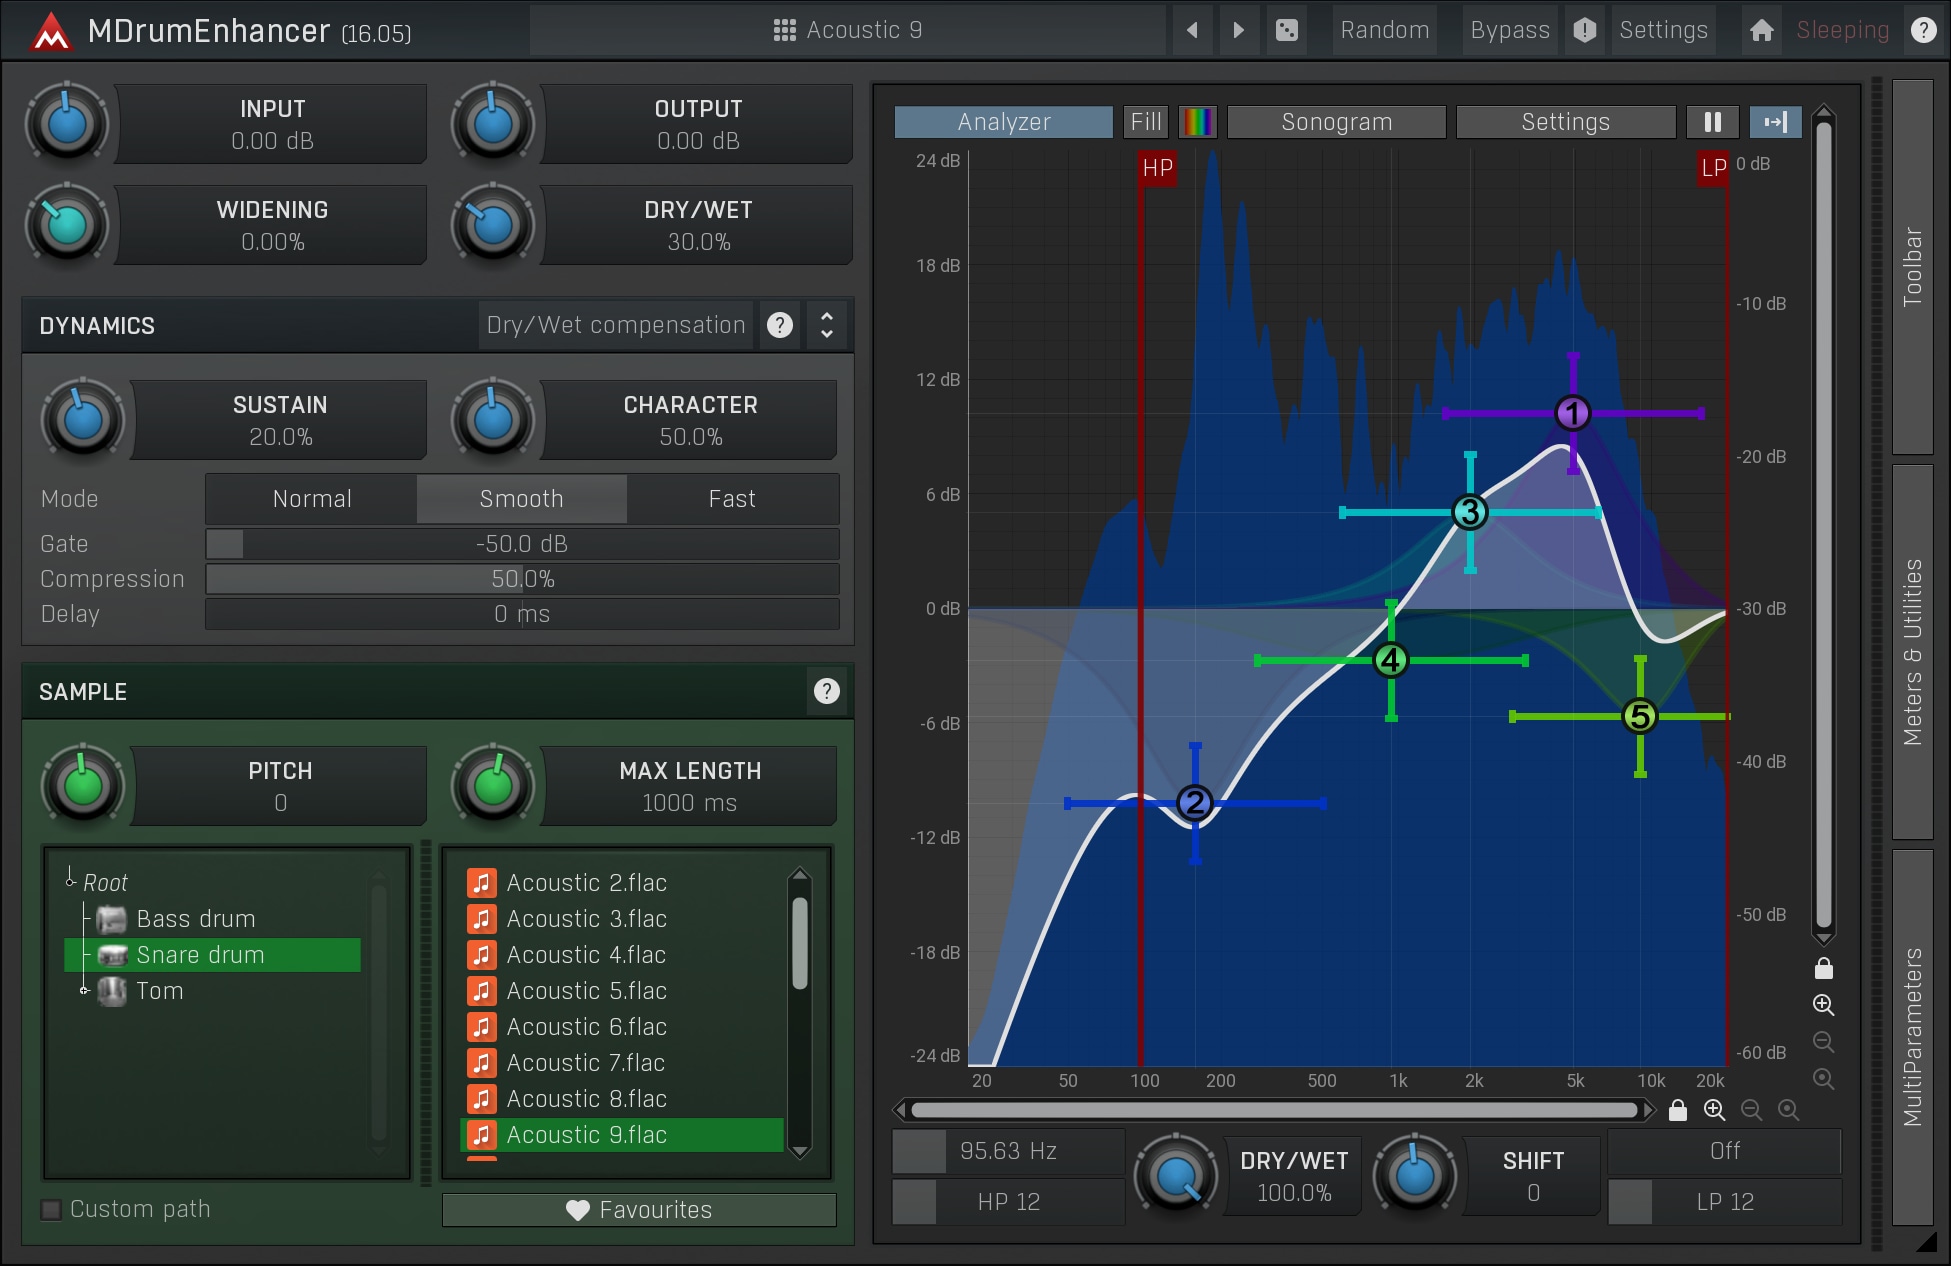
Task: Open the Dry/Wet compensation dropdown
Action: tap(615, 325)
